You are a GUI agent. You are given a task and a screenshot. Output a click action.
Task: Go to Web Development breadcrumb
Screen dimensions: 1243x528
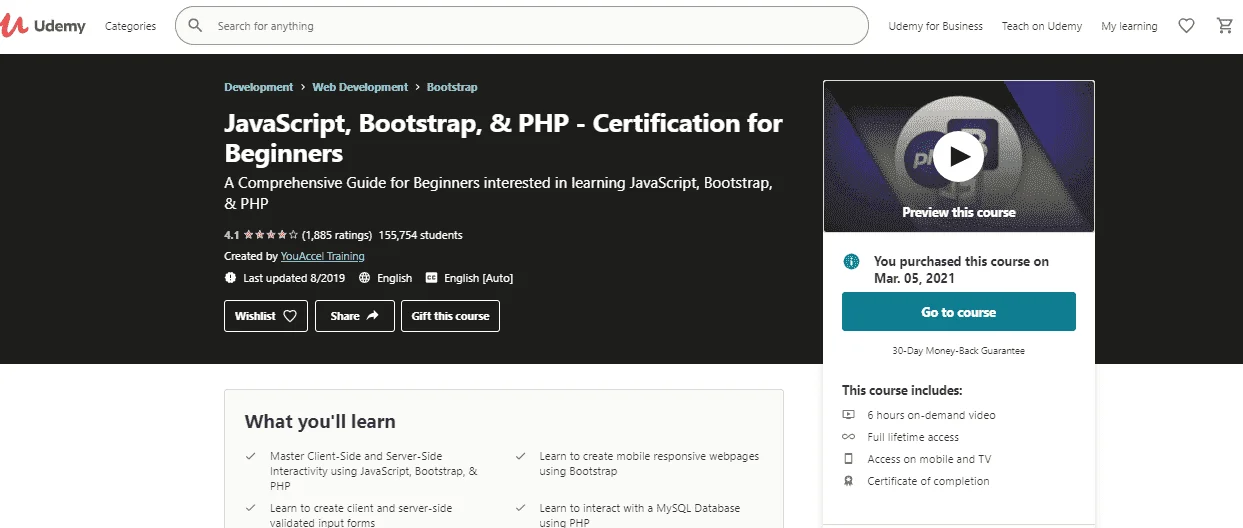(x=360, y=87)
